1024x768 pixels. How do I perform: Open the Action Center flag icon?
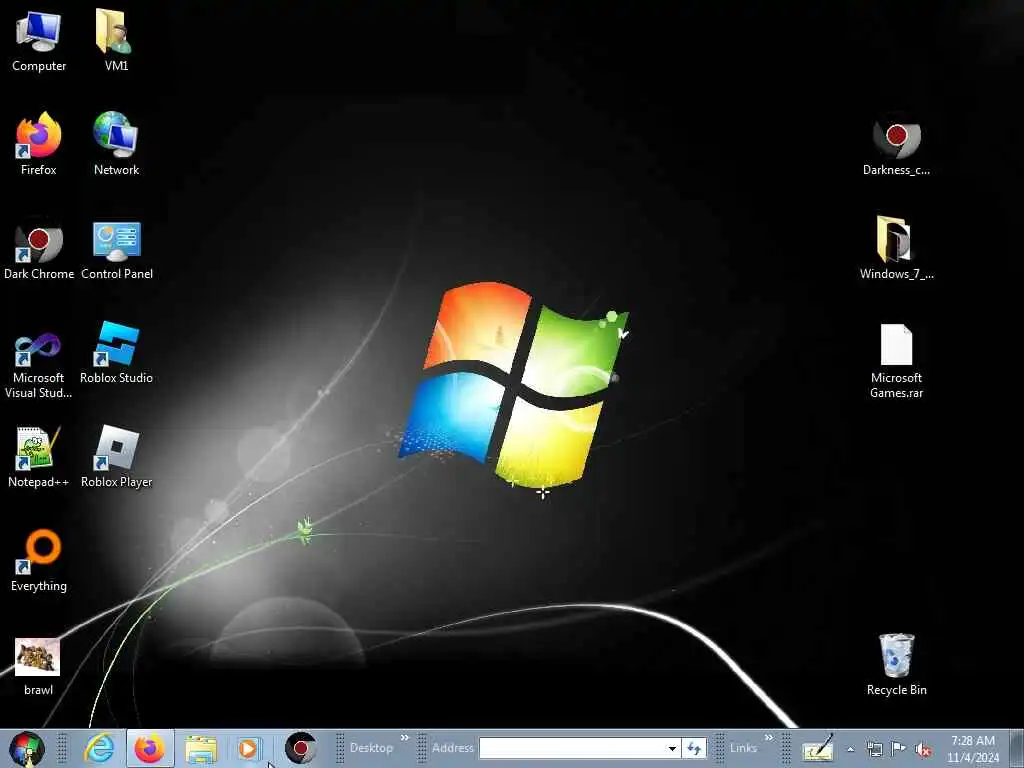click(899, 749)
